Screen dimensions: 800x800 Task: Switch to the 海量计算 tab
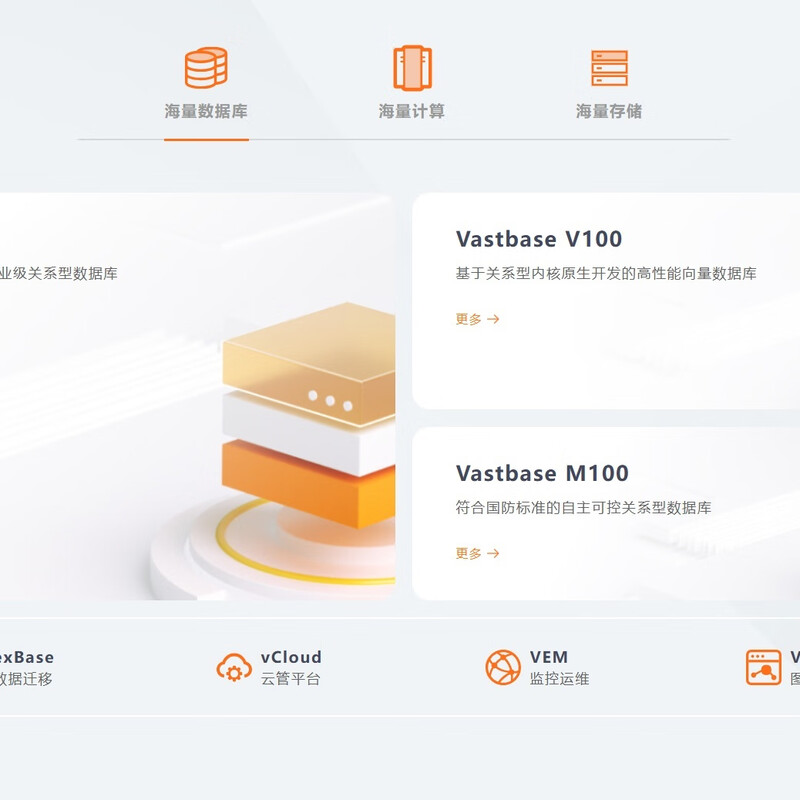[x=412, y=110]
